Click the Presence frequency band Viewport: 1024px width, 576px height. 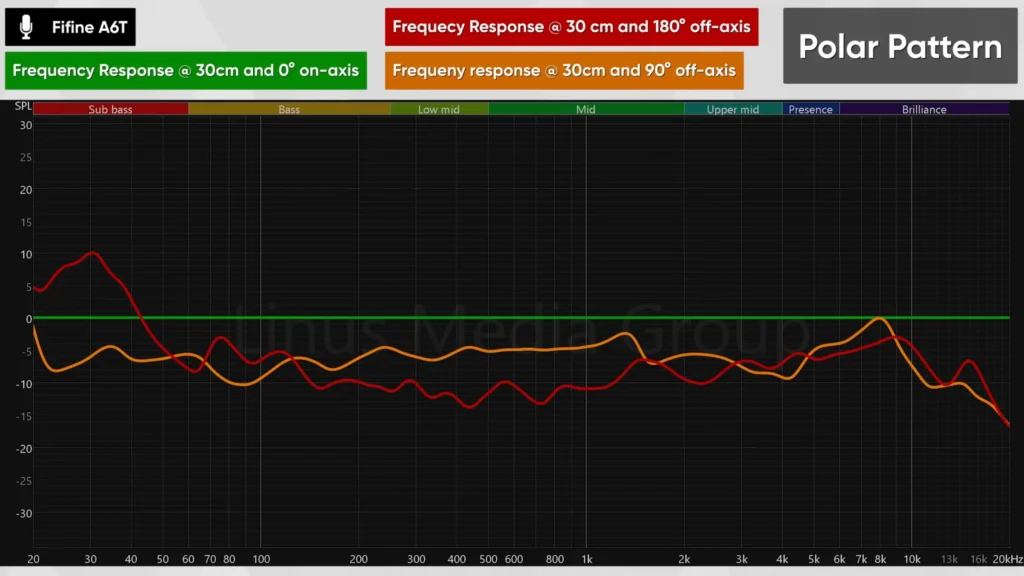pyautogui.click(x=810, y=109)
